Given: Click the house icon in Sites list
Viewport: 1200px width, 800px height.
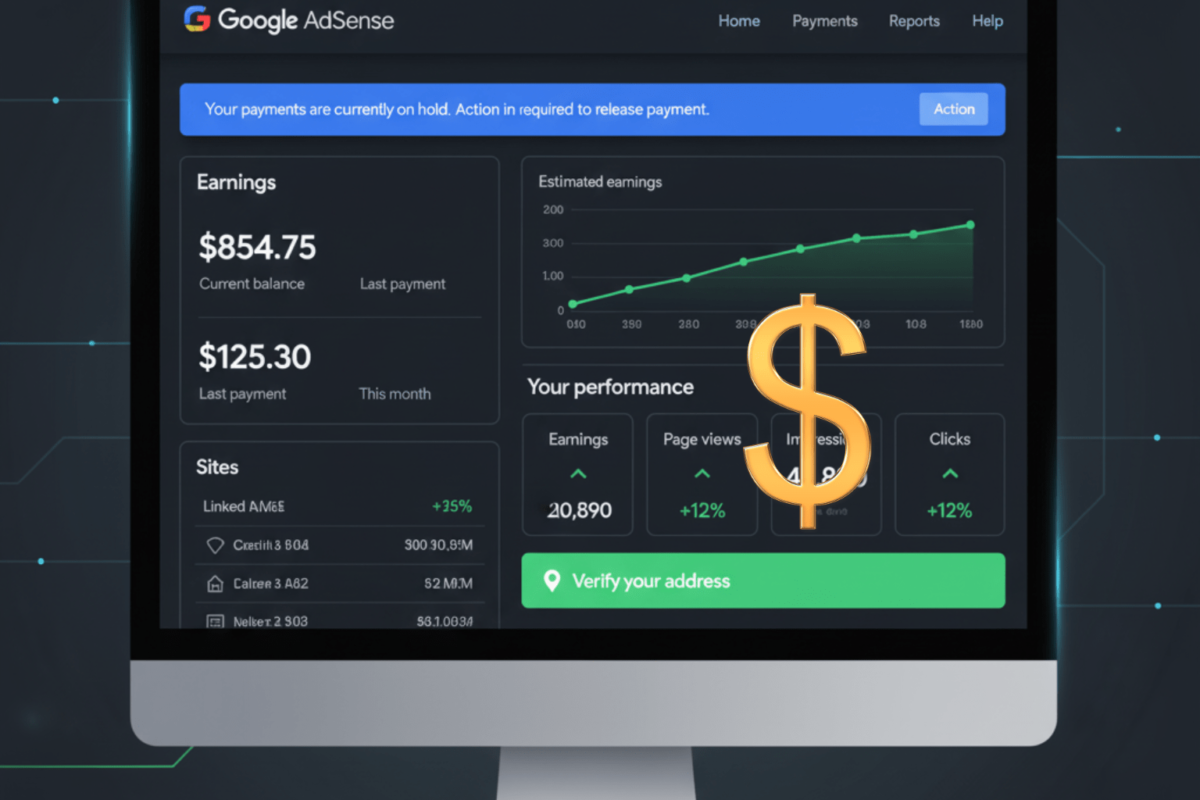Looking at the screenshot, I should 214,583.
